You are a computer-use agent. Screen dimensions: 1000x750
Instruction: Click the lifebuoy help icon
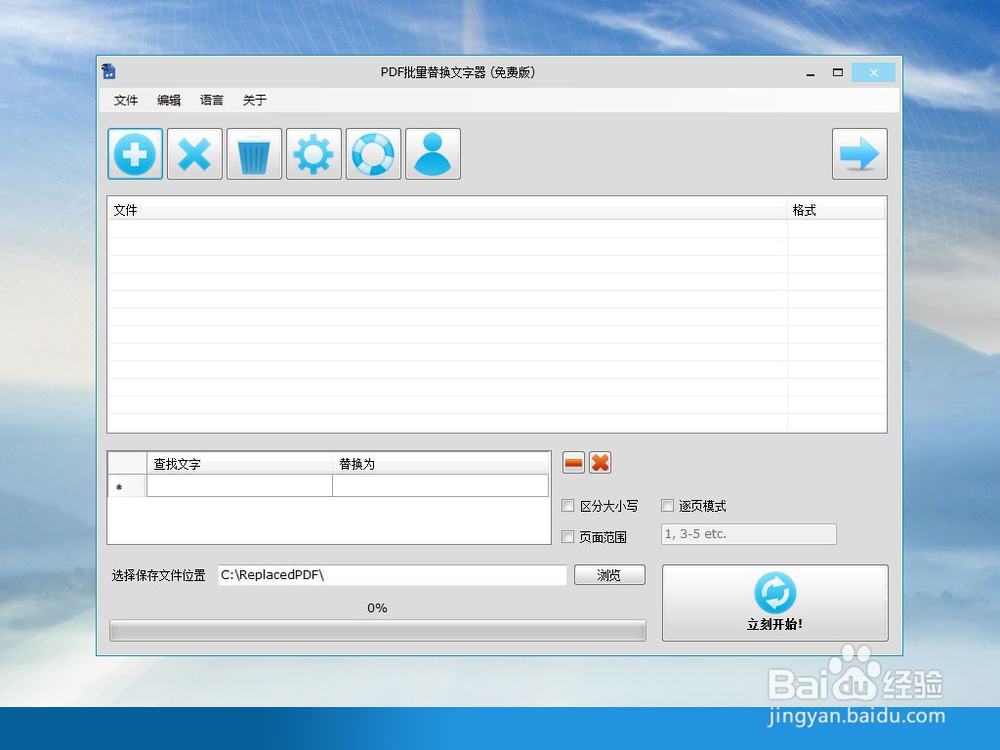tap(373, 153)
